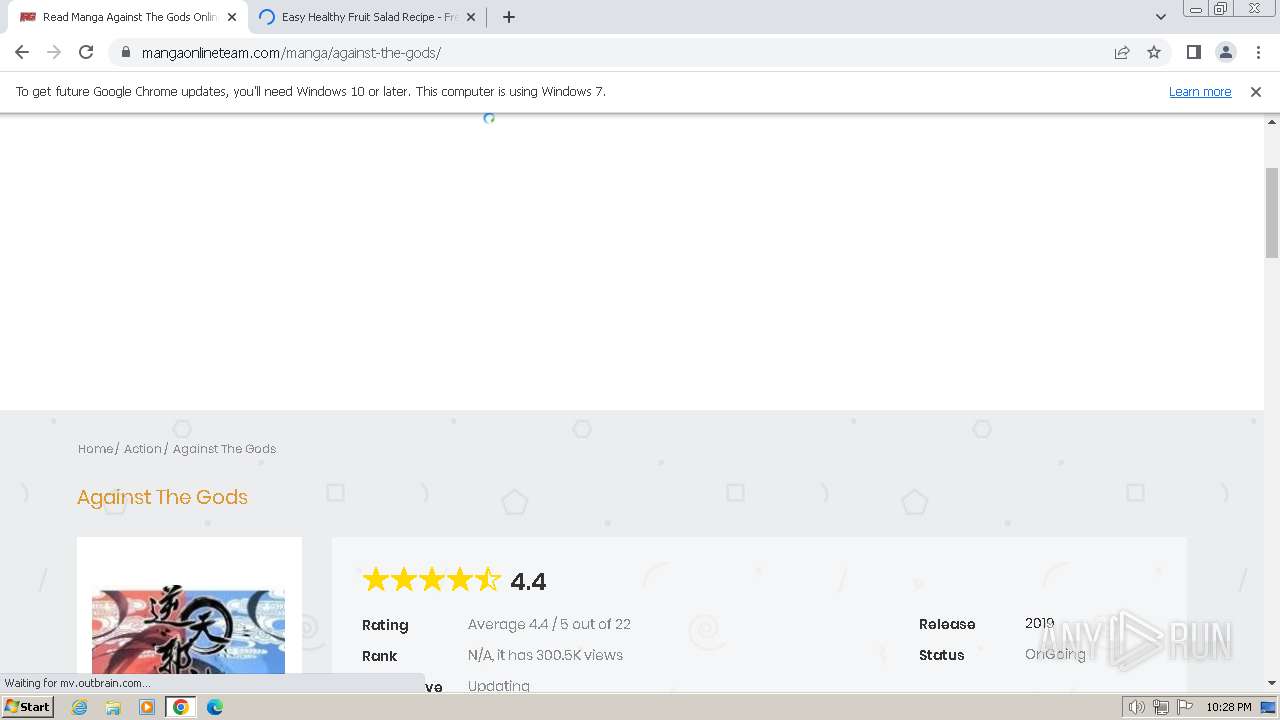
Task: Open the Against The Gods cover thumbnail
Action: [189, 632]
